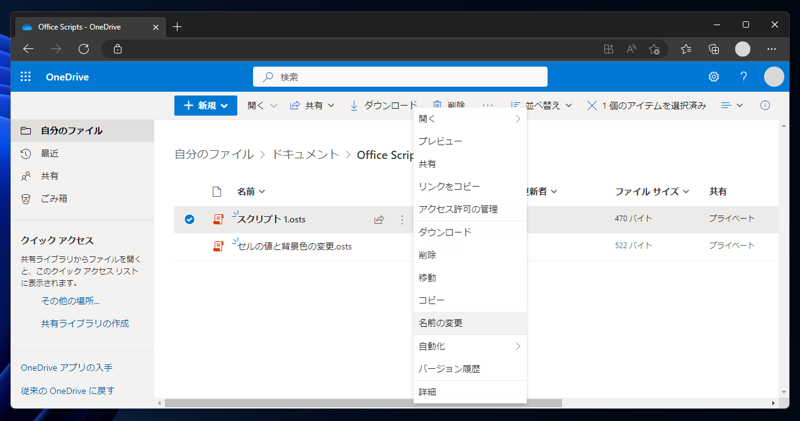The width and height of the screenshot is (800, 421).
Task: Open the view options dropdown
Action: [732, 106]
